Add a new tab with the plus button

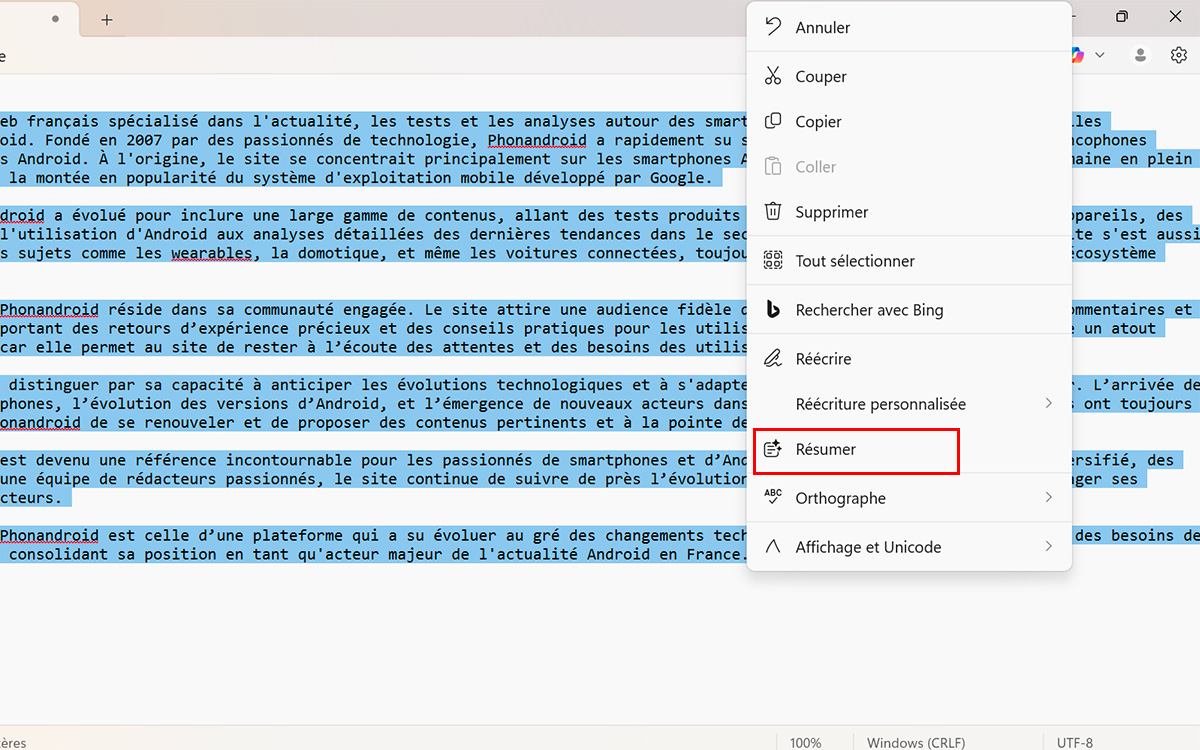point(107,19)
